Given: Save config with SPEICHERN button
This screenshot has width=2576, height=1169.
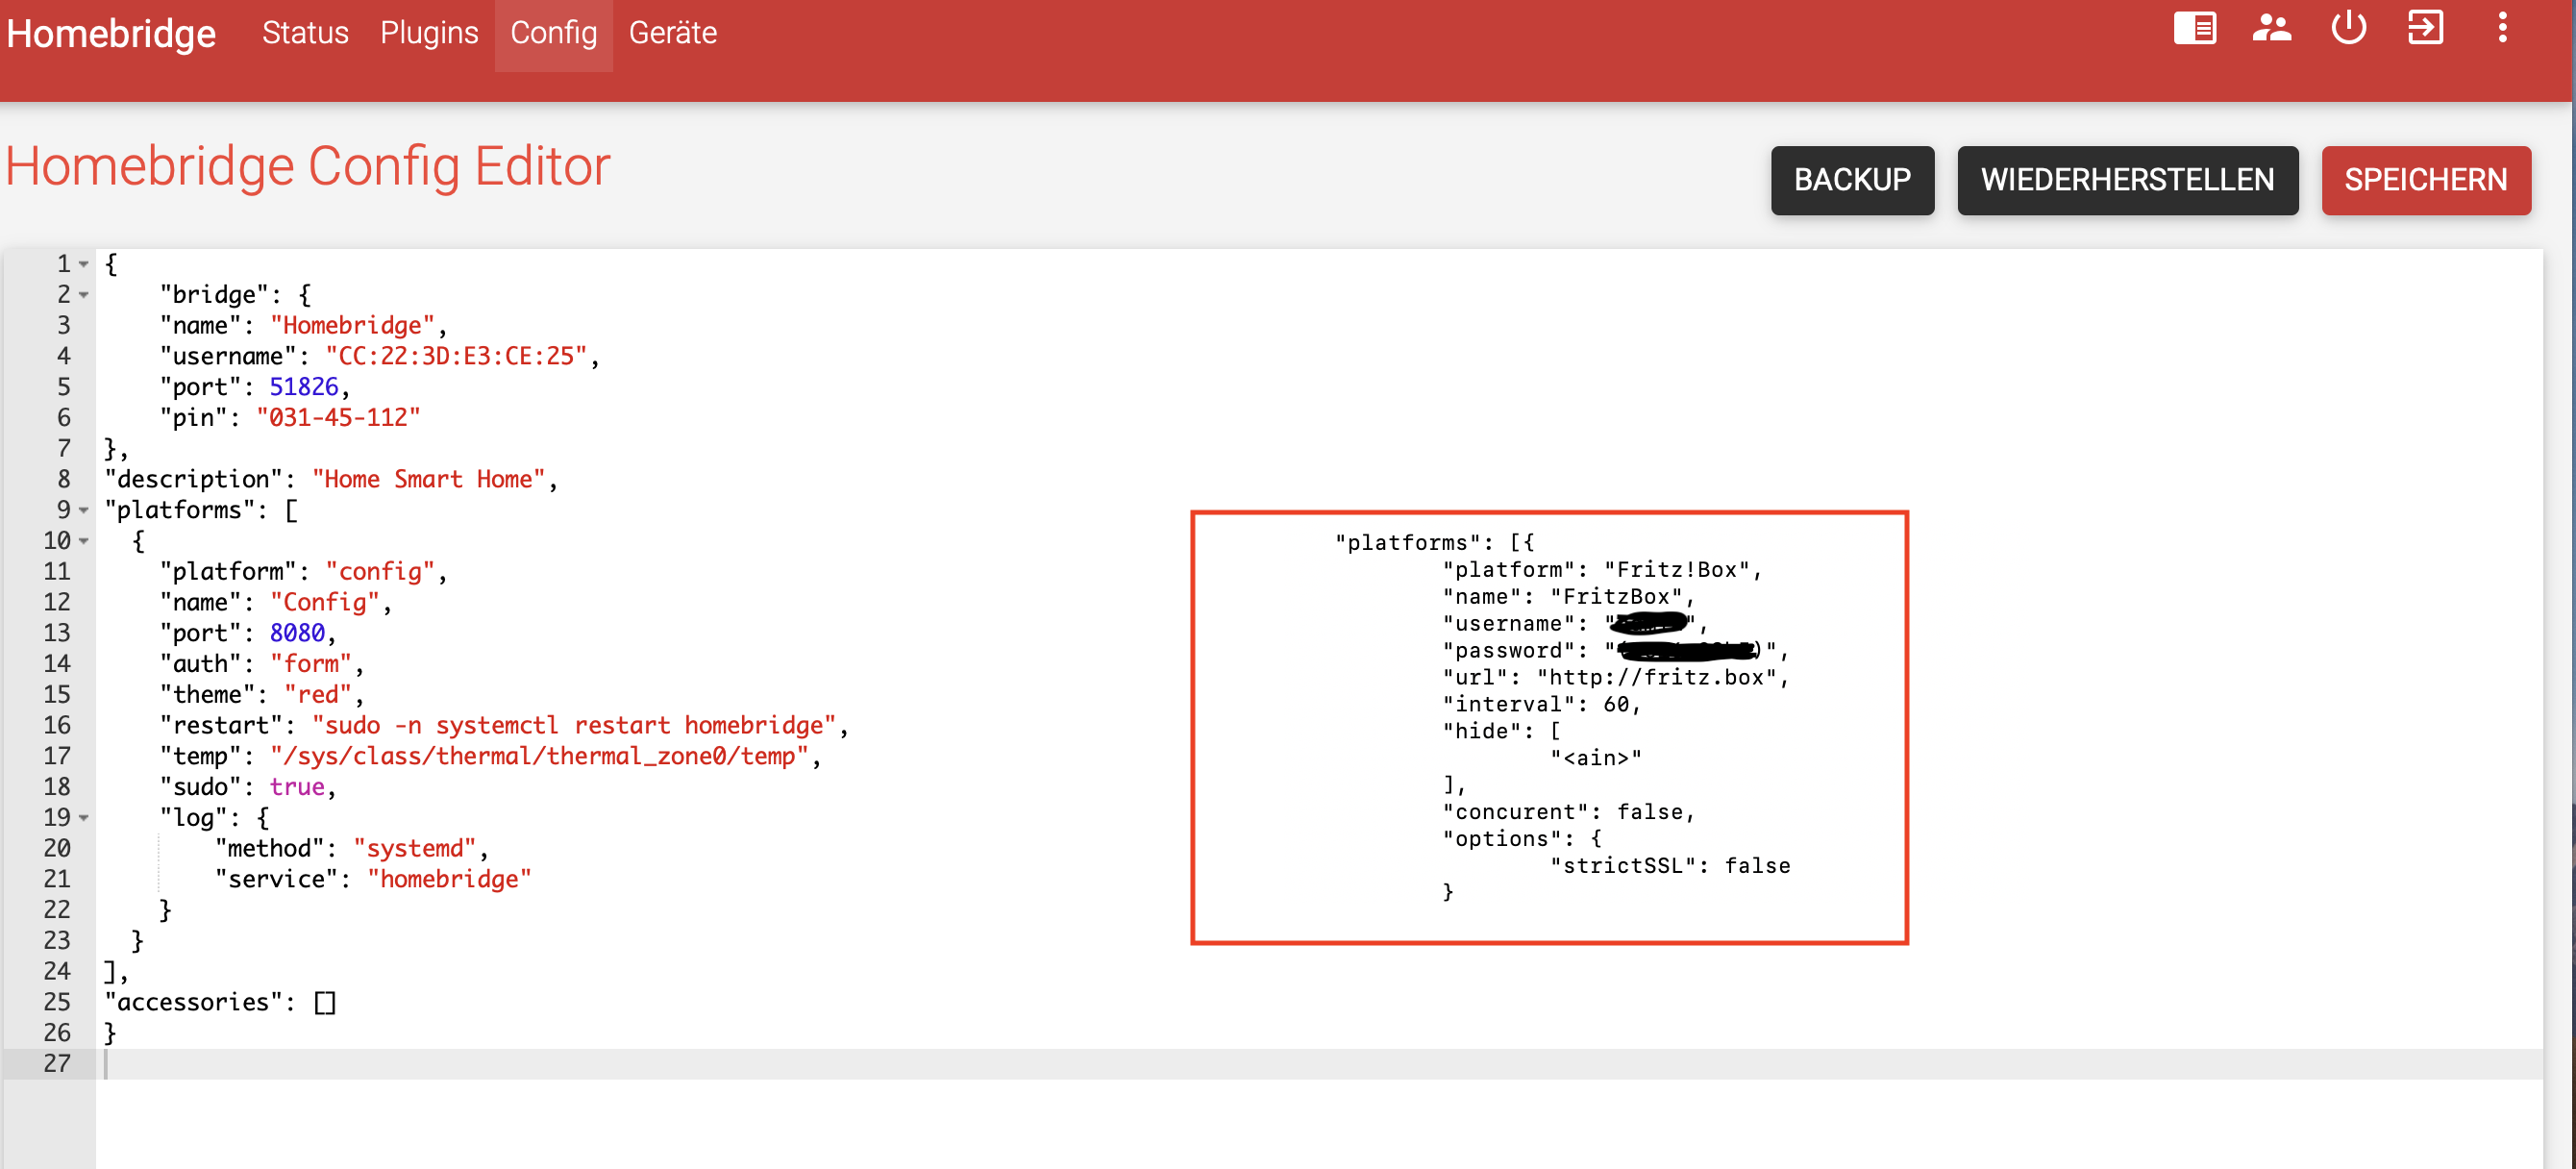Looking at the screenshot, I should coord(2425,180).
